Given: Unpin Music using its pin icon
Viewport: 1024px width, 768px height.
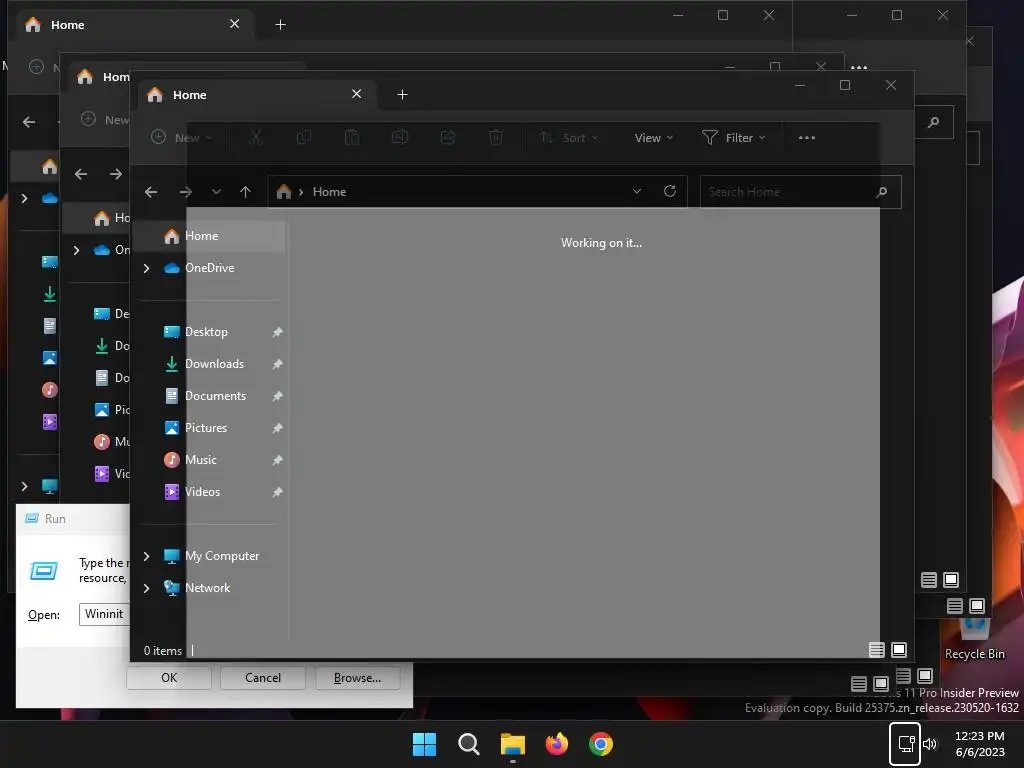Looking at the screenshot, I should pyautogui.click(x=278, y=460).
